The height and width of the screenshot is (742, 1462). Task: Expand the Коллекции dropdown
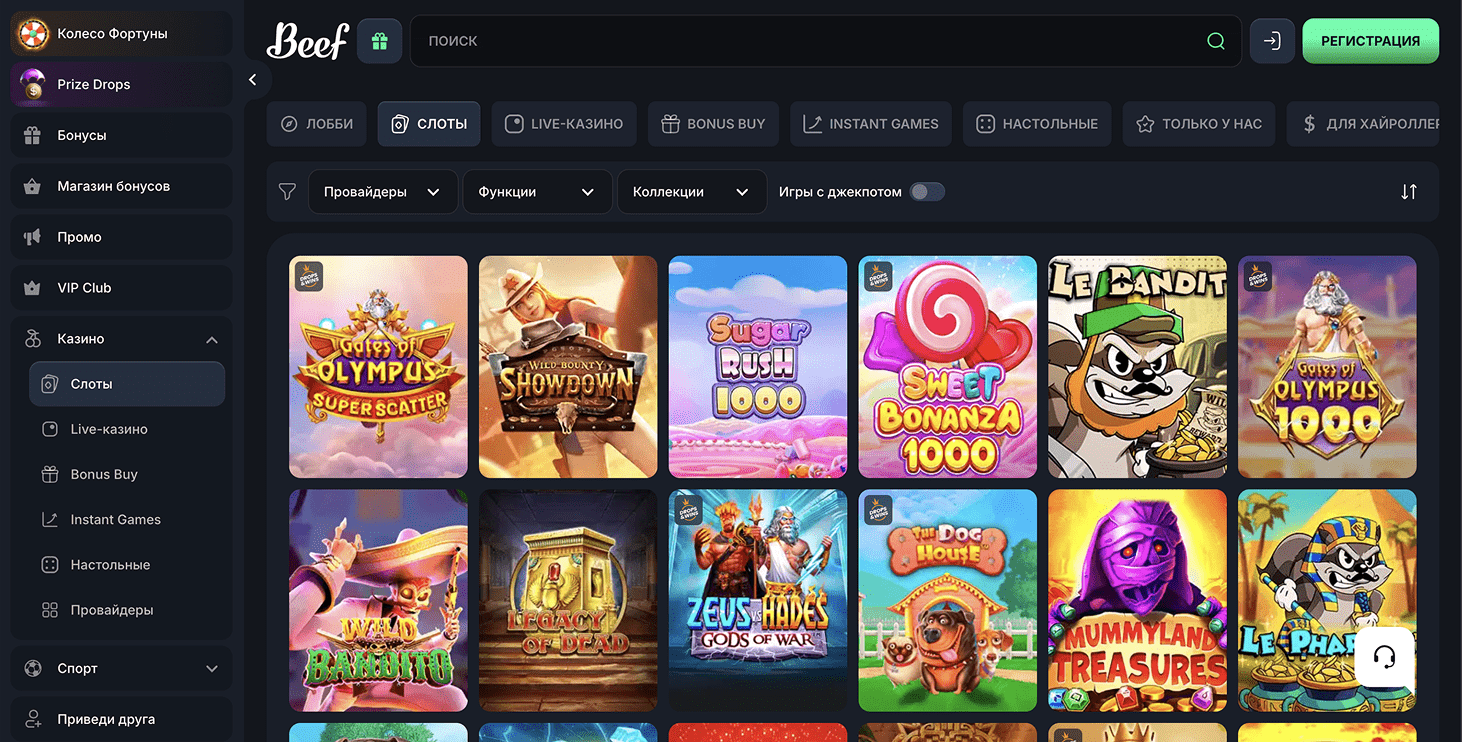click(x=692, y=192)
